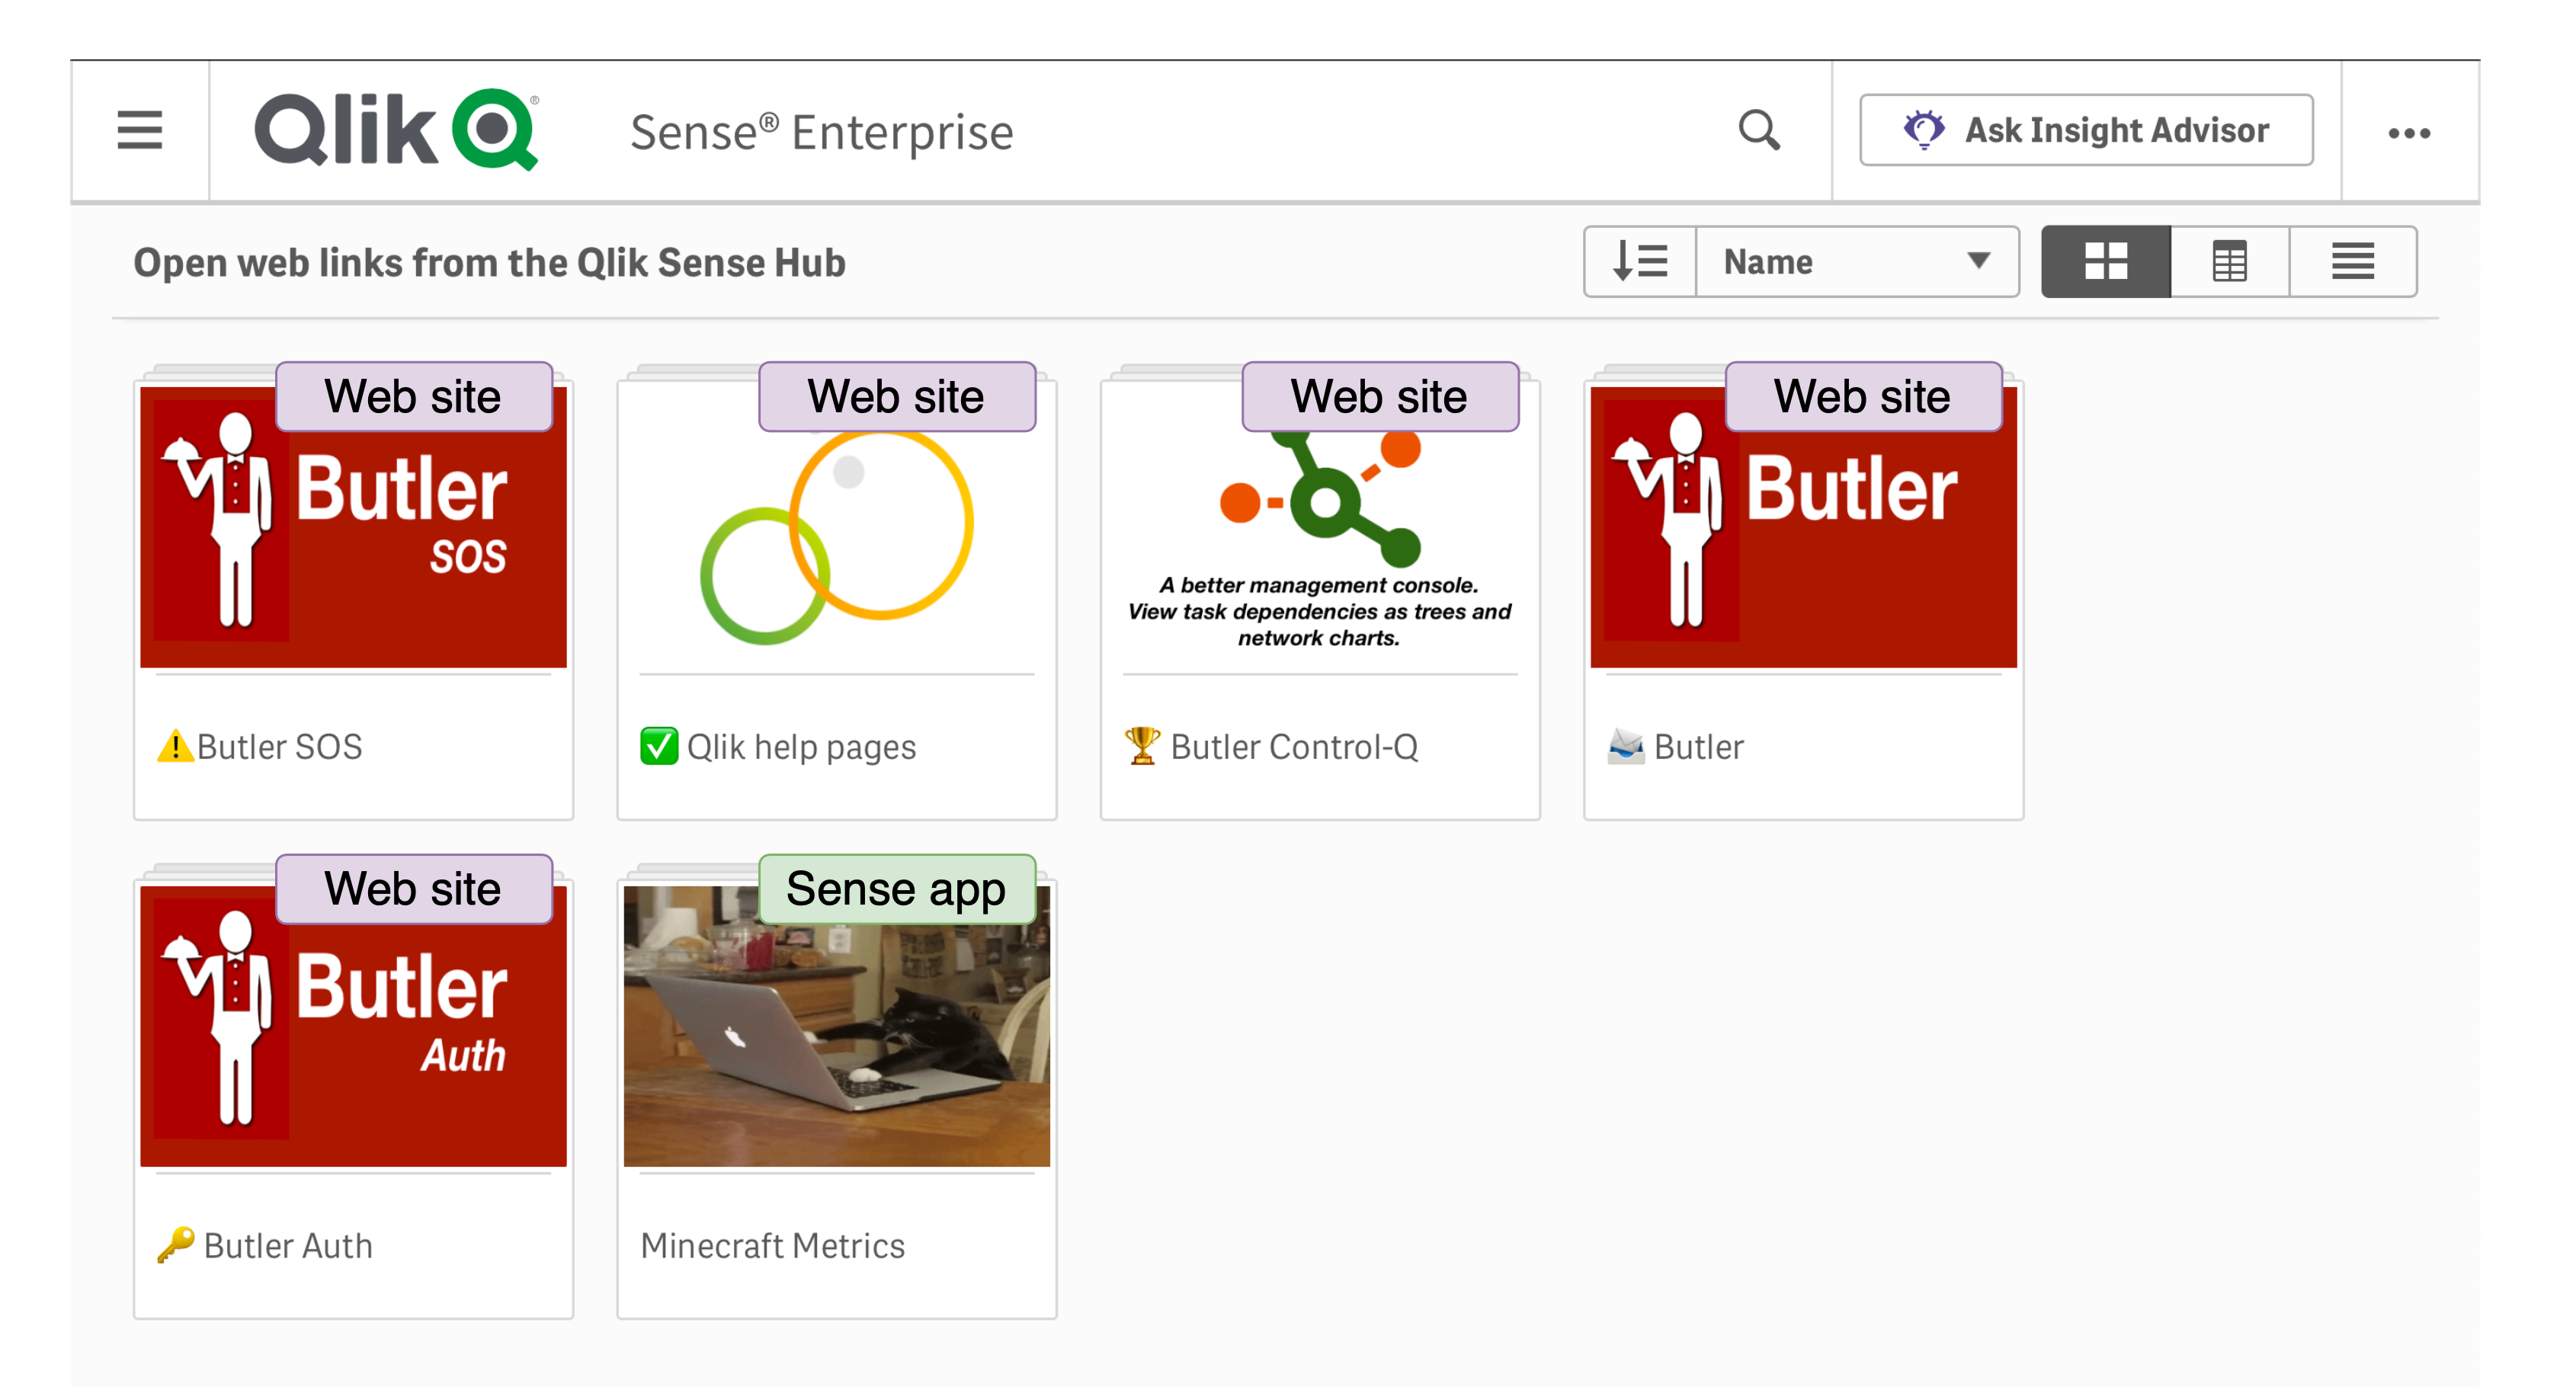This screenshot has height=1387, width=2576.
Task: Open the Minecraft Metrics app thumbnail
Action: point(836,1025)
